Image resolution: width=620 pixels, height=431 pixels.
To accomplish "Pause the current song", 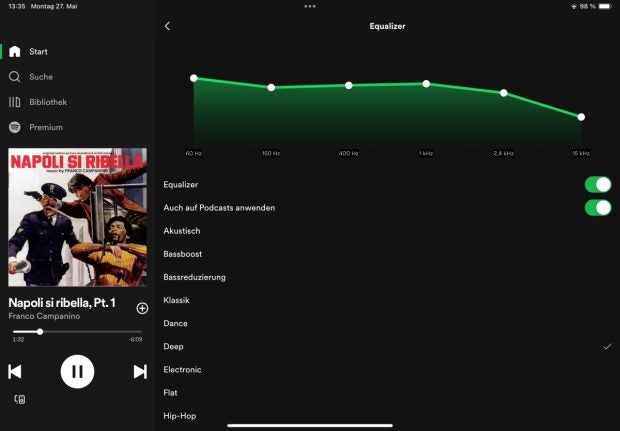I will pyautogui.click(x=77, y=372).
